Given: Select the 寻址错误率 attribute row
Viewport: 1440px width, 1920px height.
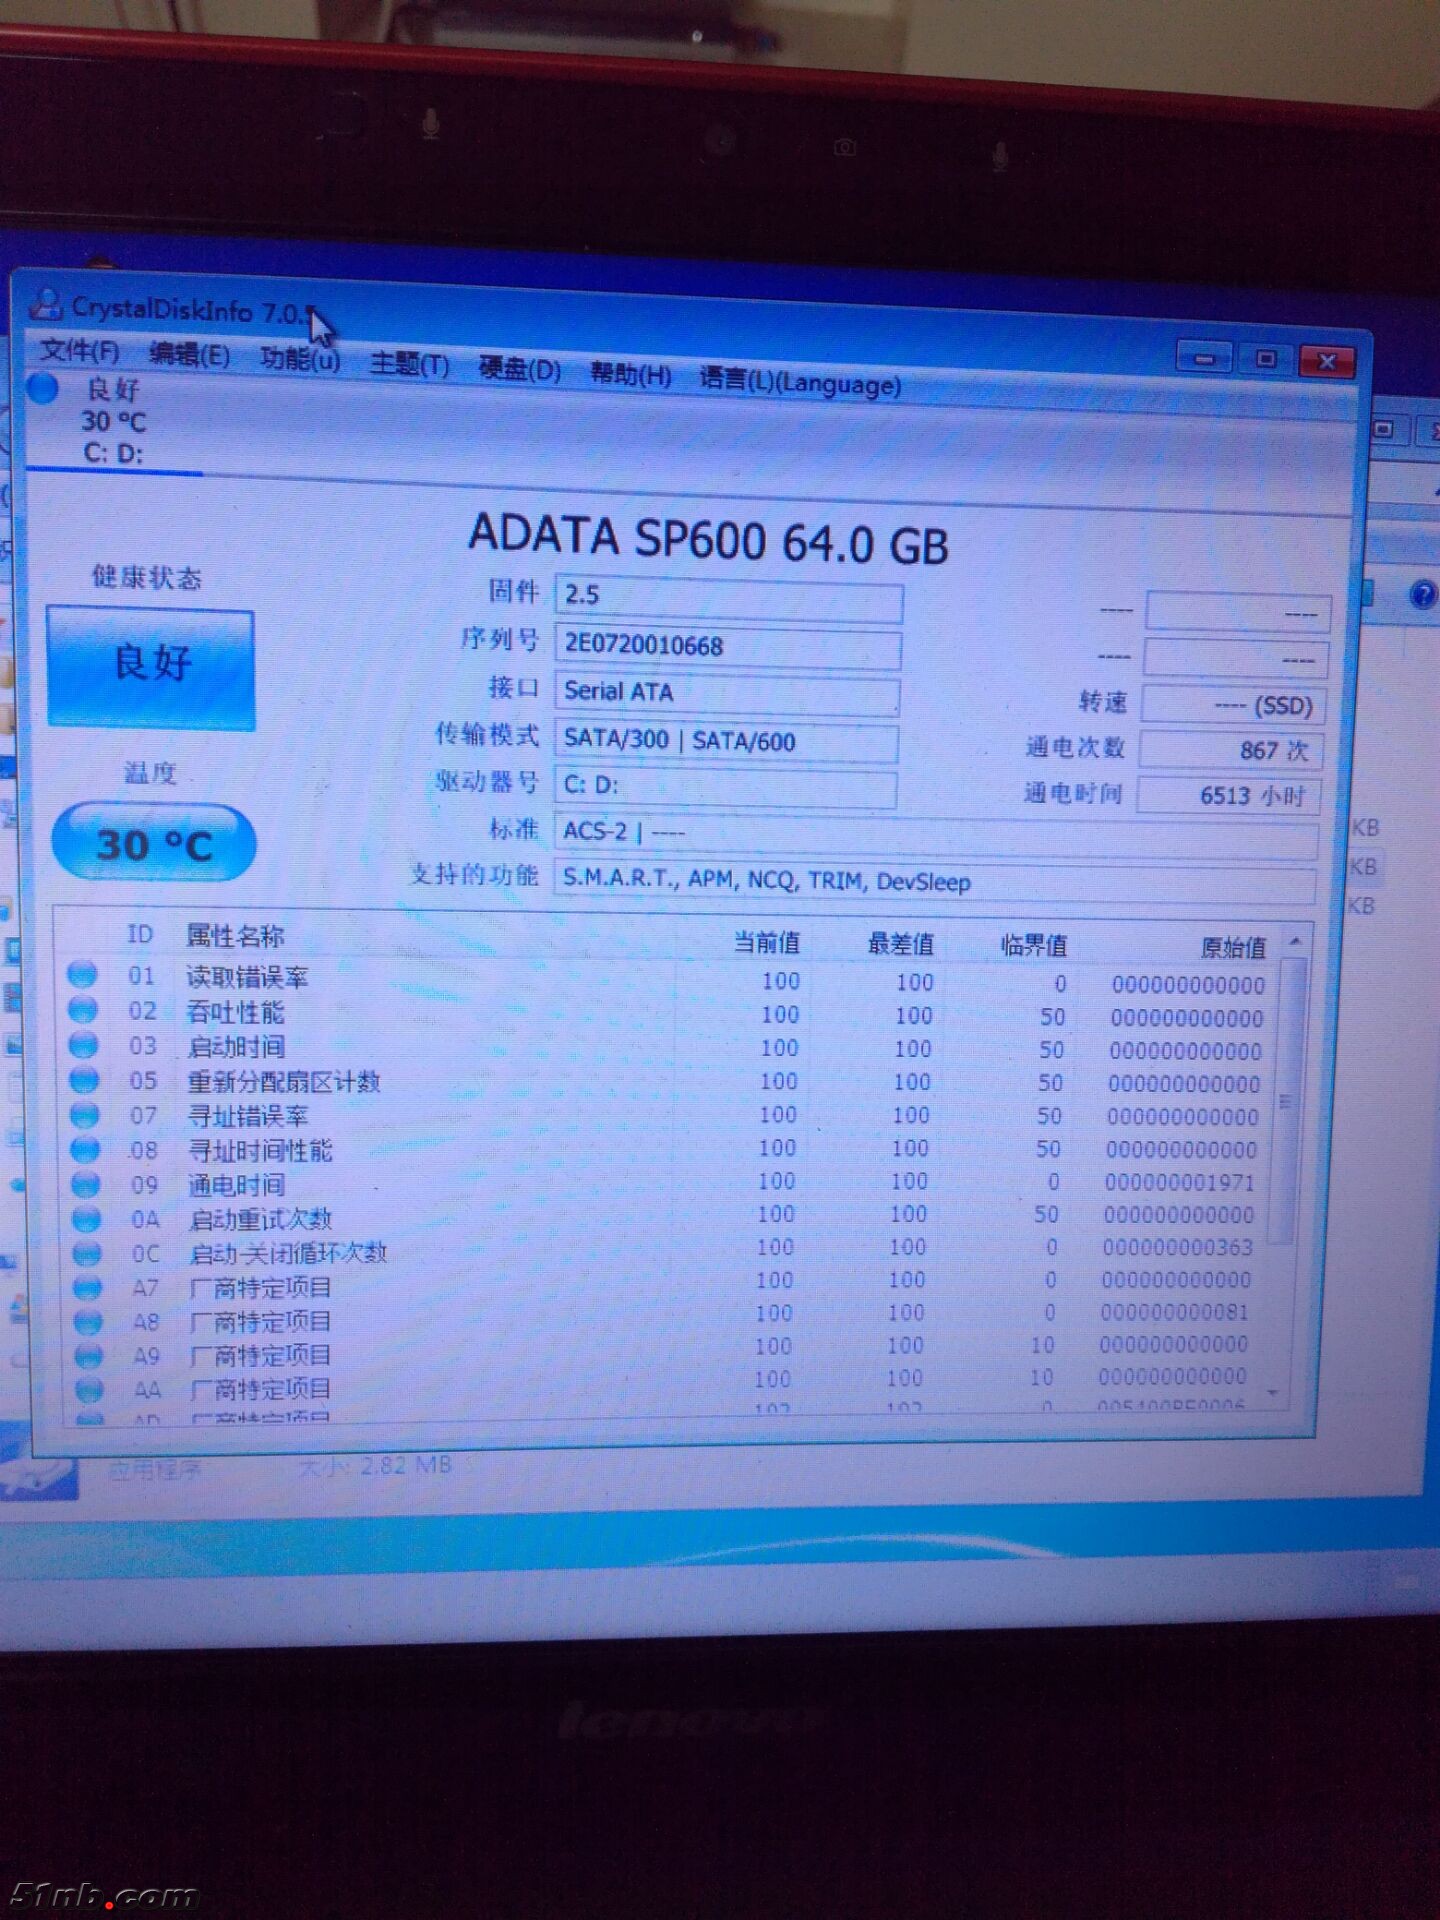Looking at the screenshot, I should (668, 1115).
